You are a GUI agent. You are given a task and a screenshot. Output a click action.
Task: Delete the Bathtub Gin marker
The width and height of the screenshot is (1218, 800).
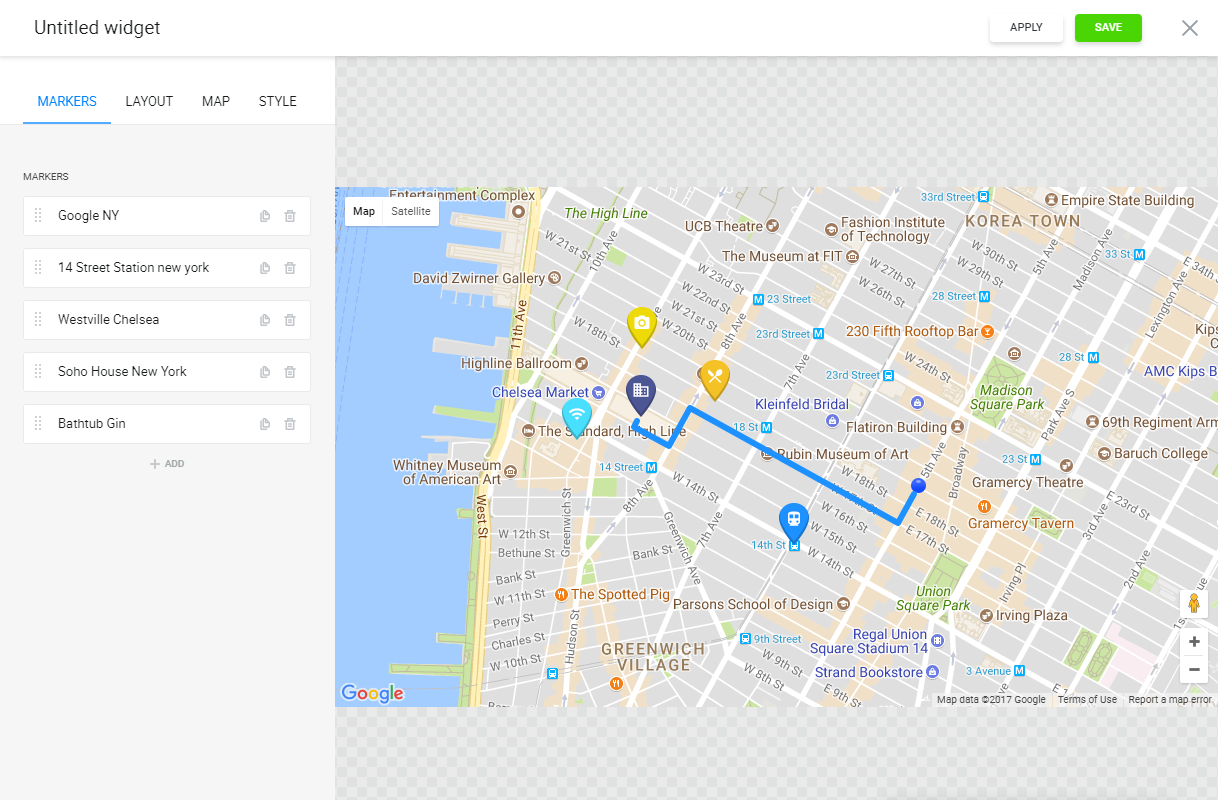[290, 424]
